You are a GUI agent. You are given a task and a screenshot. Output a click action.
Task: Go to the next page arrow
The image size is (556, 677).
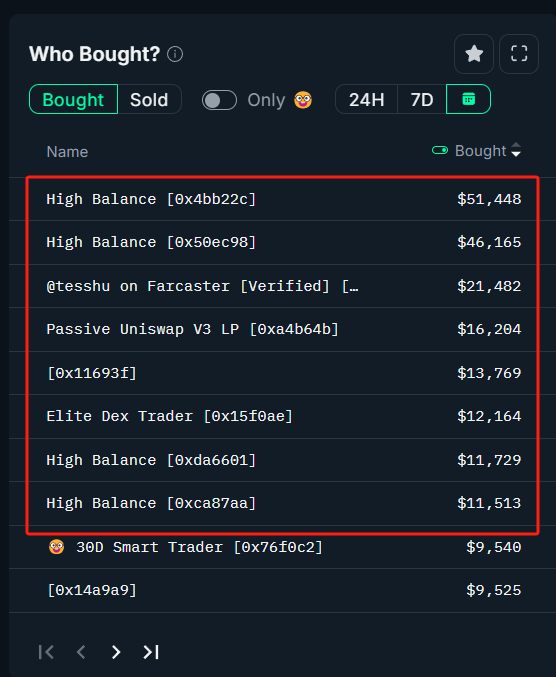click(x=116, y=652)
